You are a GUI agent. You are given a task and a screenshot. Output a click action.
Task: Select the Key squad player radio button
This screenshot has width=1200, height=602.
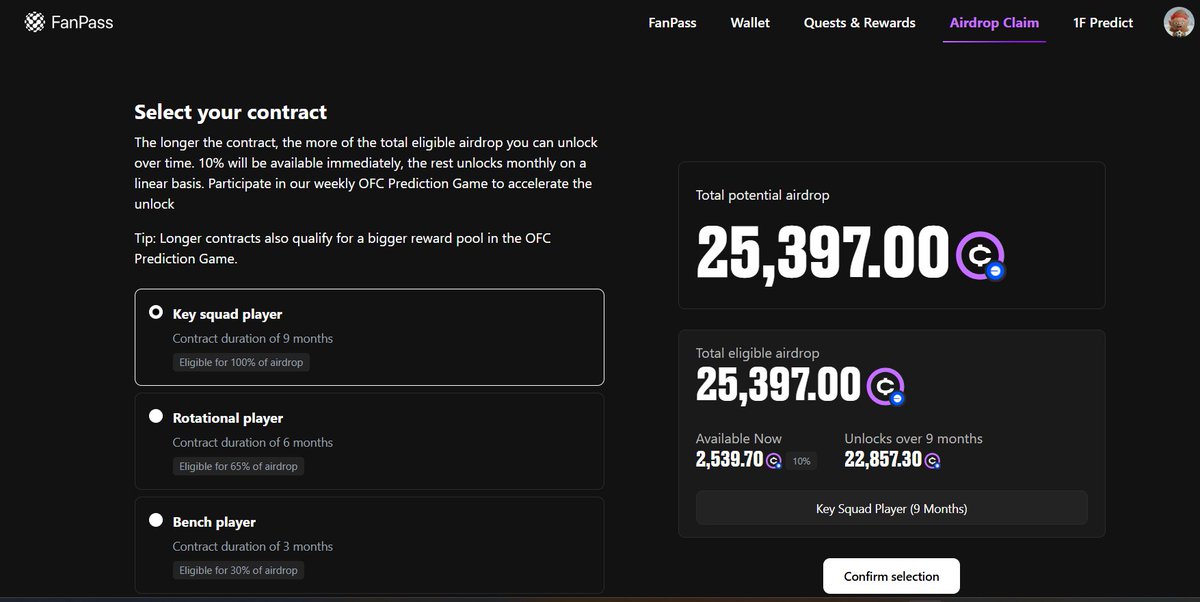point(156,312)
